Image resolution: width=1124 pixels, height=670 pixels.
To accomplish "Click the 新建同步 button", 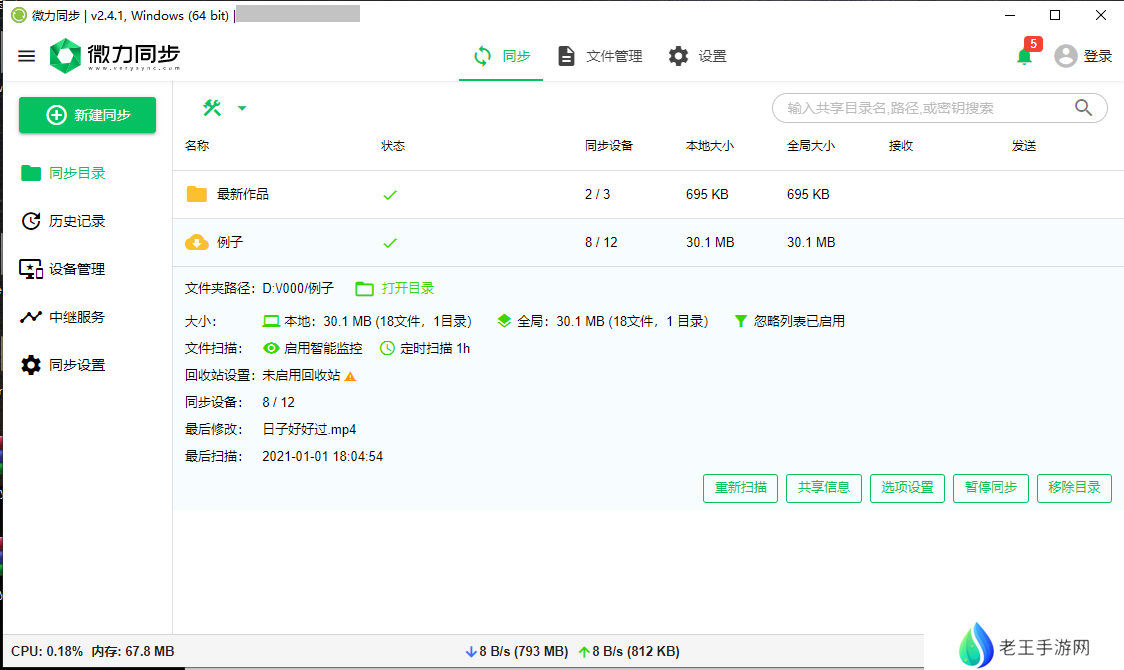I will pos(88,115).
